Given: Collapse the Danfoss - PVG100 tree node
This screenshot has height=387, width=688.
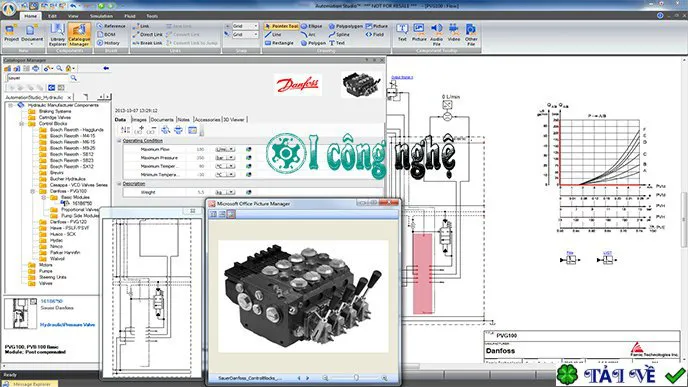Looking at the screenshot, I should (x=32, y=191).
